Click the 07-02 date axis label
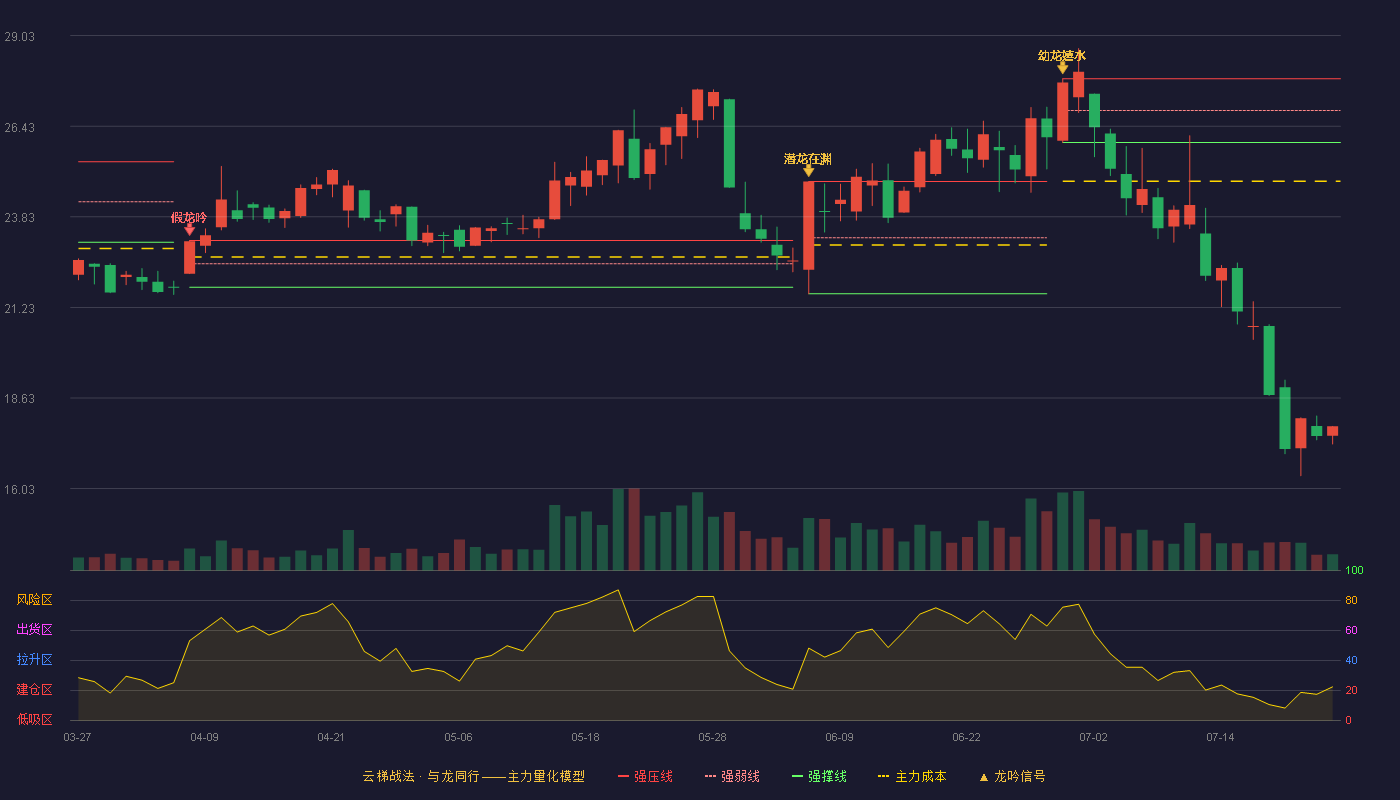 click(x=1093, y=737)
